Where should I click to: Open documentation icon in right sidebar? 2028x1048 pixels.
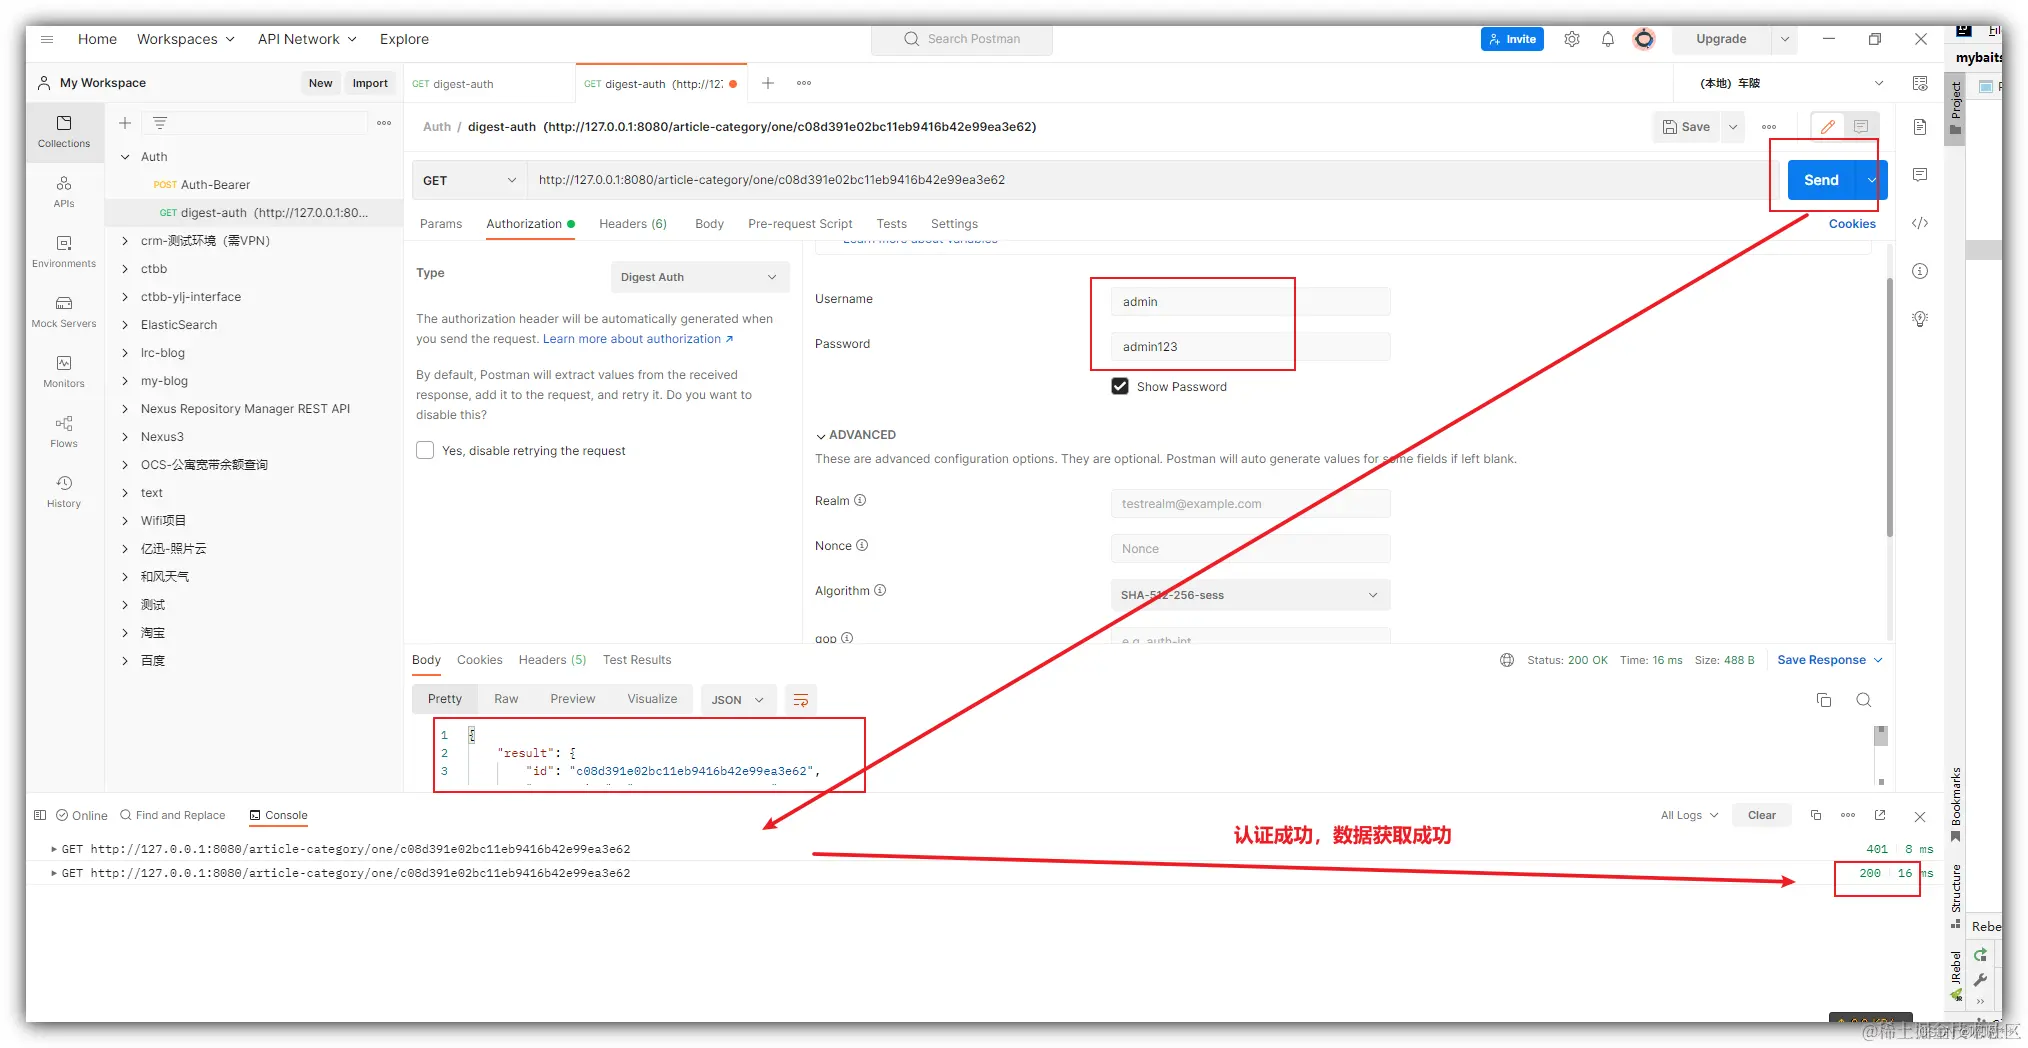pyautogui.click(x=1920, y=127)
